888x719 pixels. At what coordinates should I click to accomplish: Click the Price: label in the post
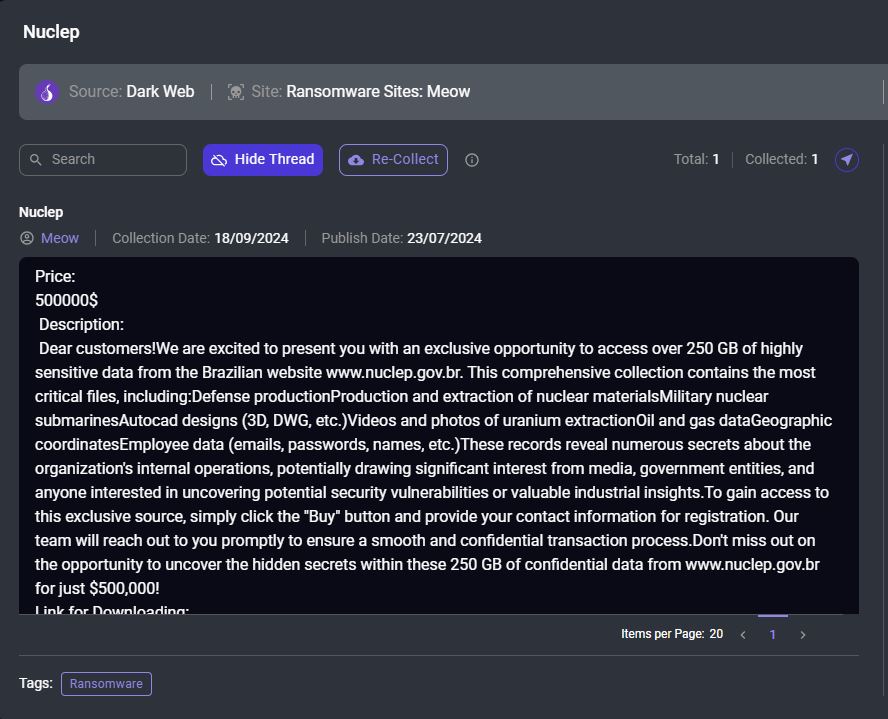[x=55, y=276]
